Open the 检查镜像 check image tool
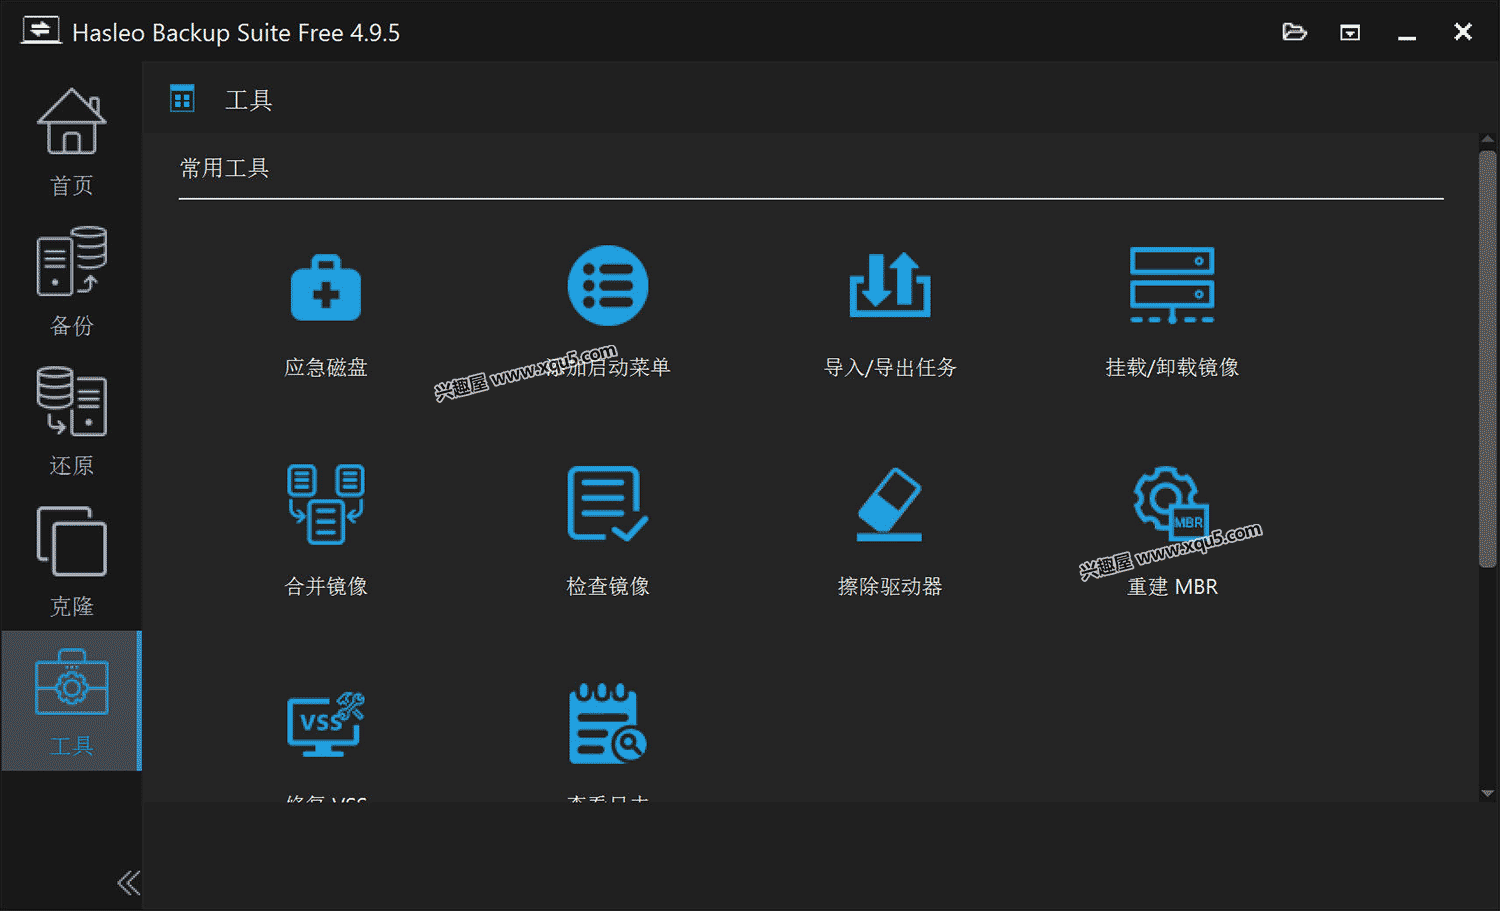Screen dimensions: 1500x911 point(608,504)
